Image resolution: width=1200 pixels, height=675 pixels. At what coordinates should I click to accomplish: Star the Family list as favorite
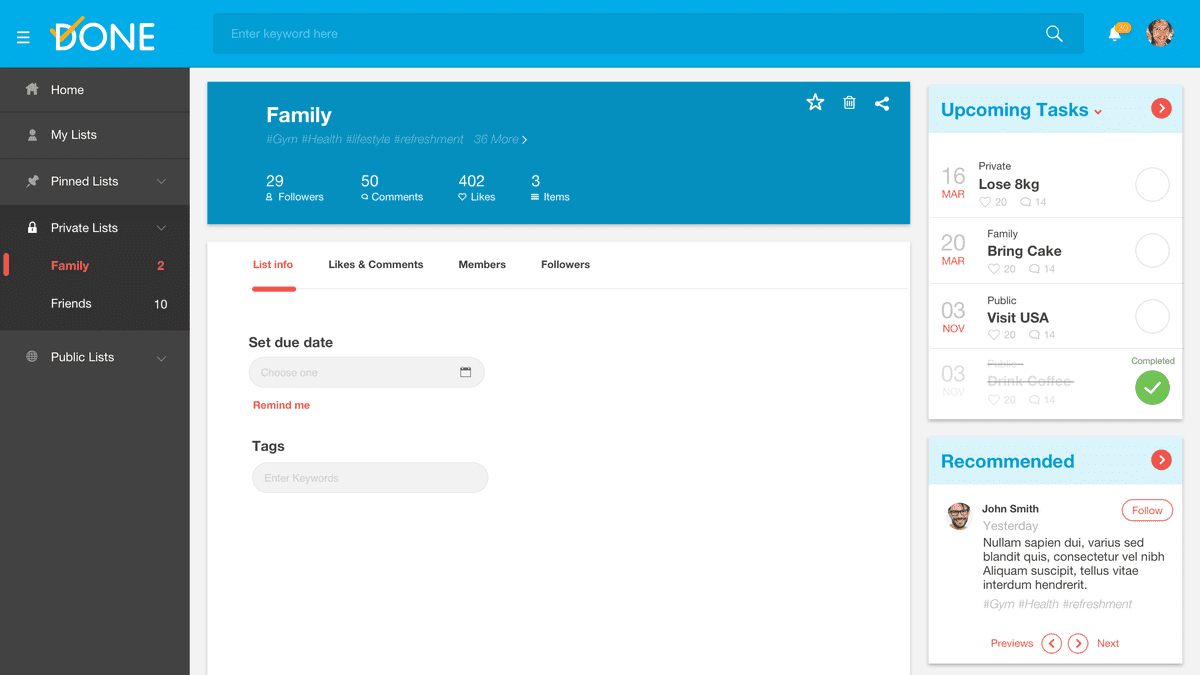[815, 102]
